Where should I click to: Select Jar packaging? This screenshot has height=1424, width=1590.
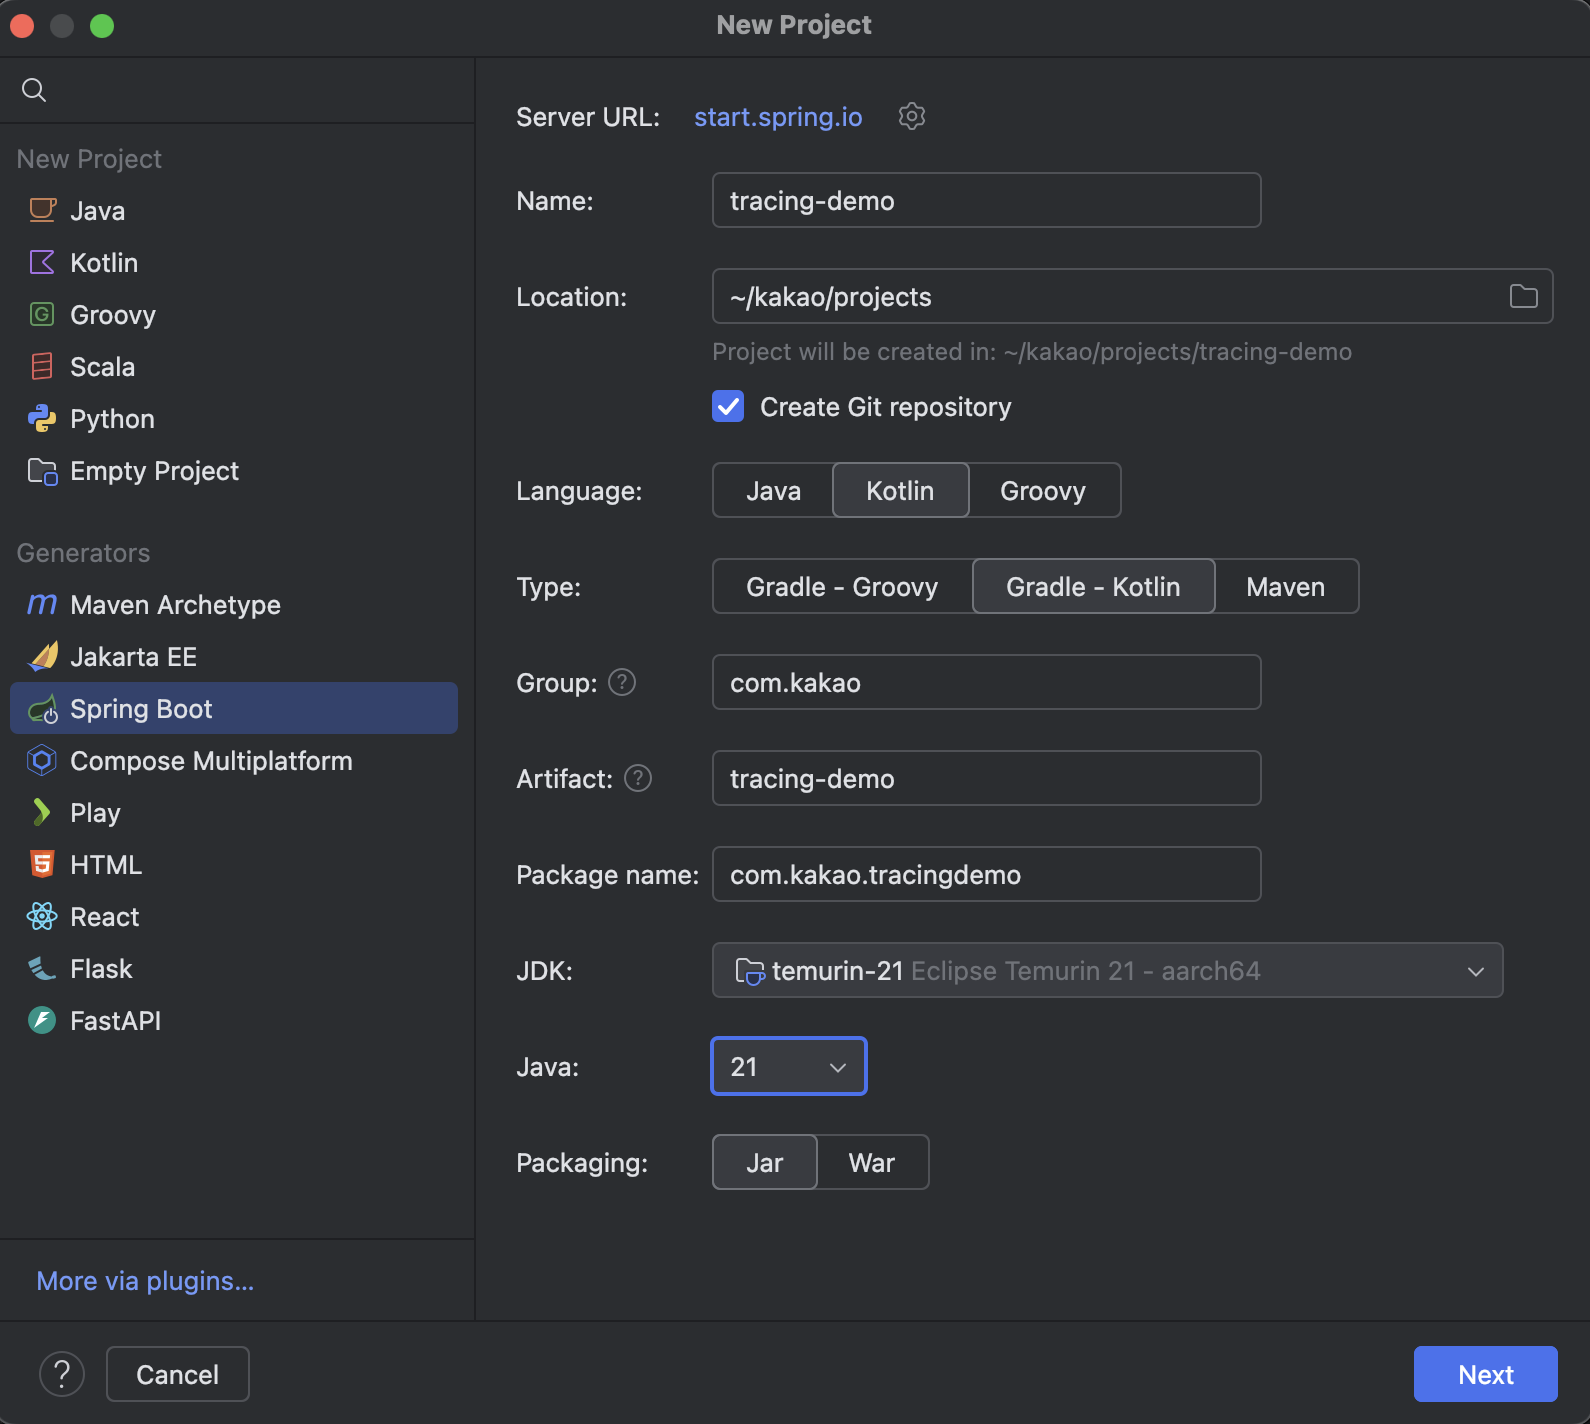coord(764,1162)
